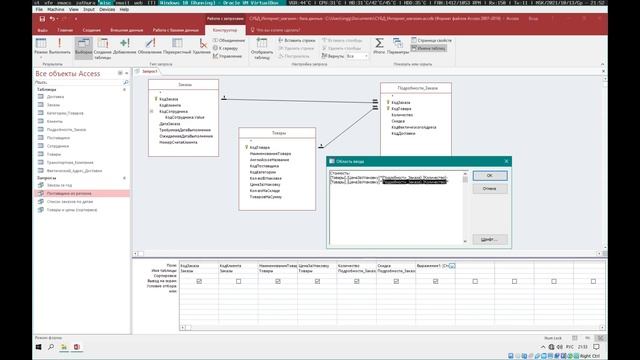
Task: Open the Вернуть combo box
Action: point(357,56)
